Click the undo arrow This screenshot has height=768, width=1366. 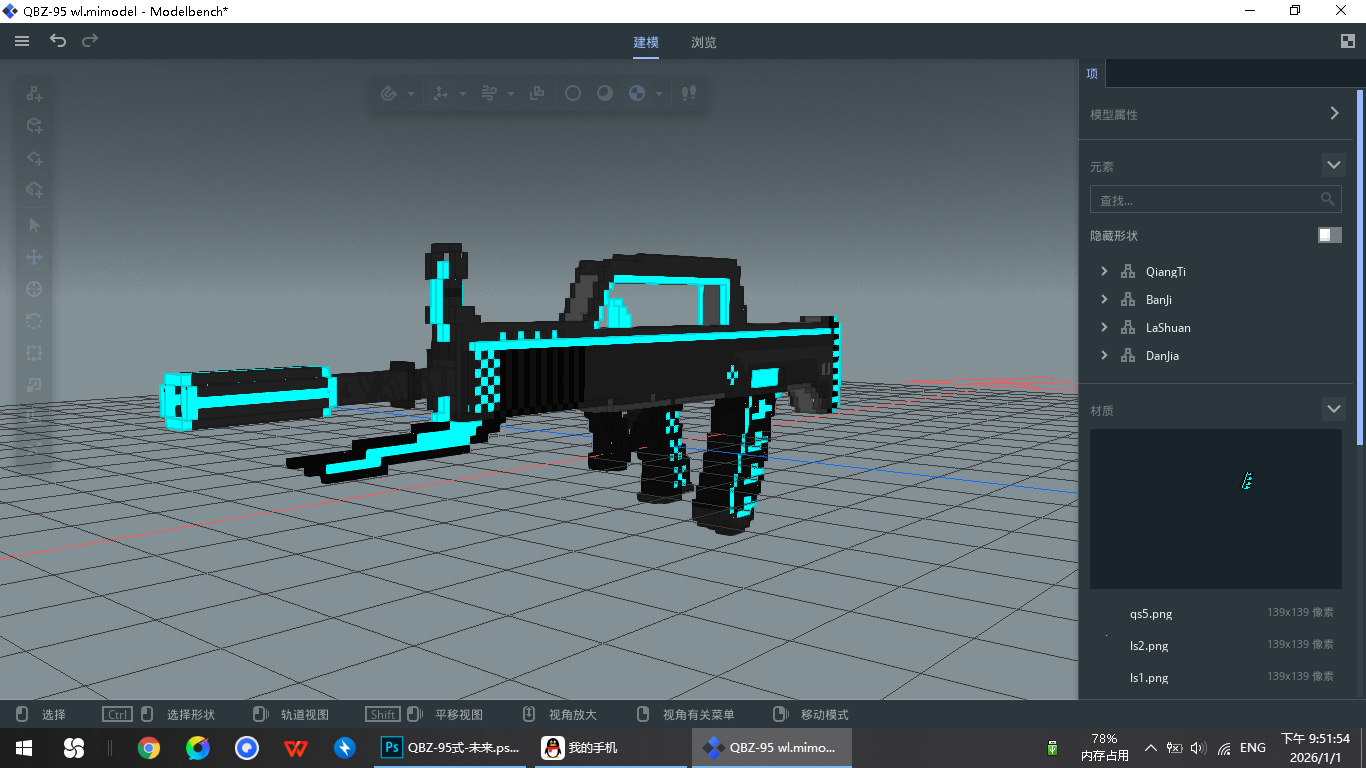[58, 41]
